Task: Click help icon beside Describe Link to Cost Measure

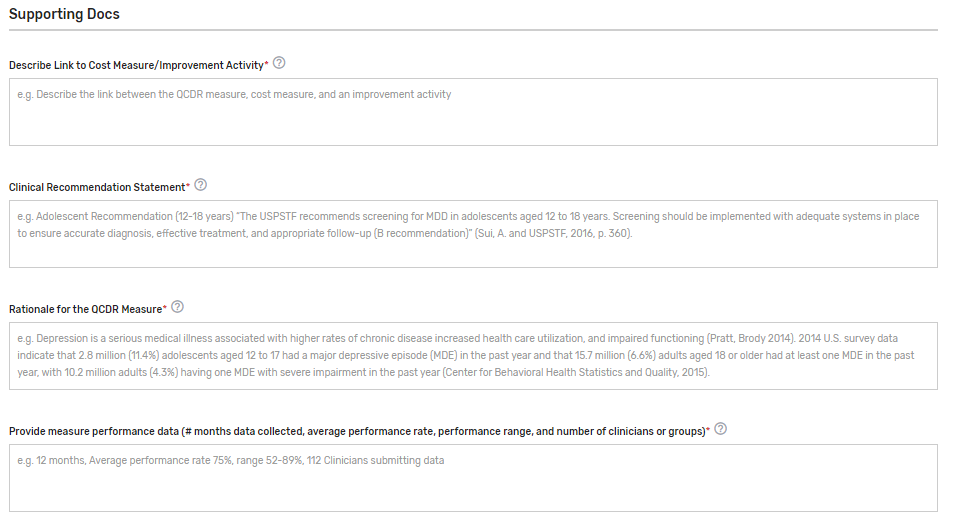Action: point(279,63)
